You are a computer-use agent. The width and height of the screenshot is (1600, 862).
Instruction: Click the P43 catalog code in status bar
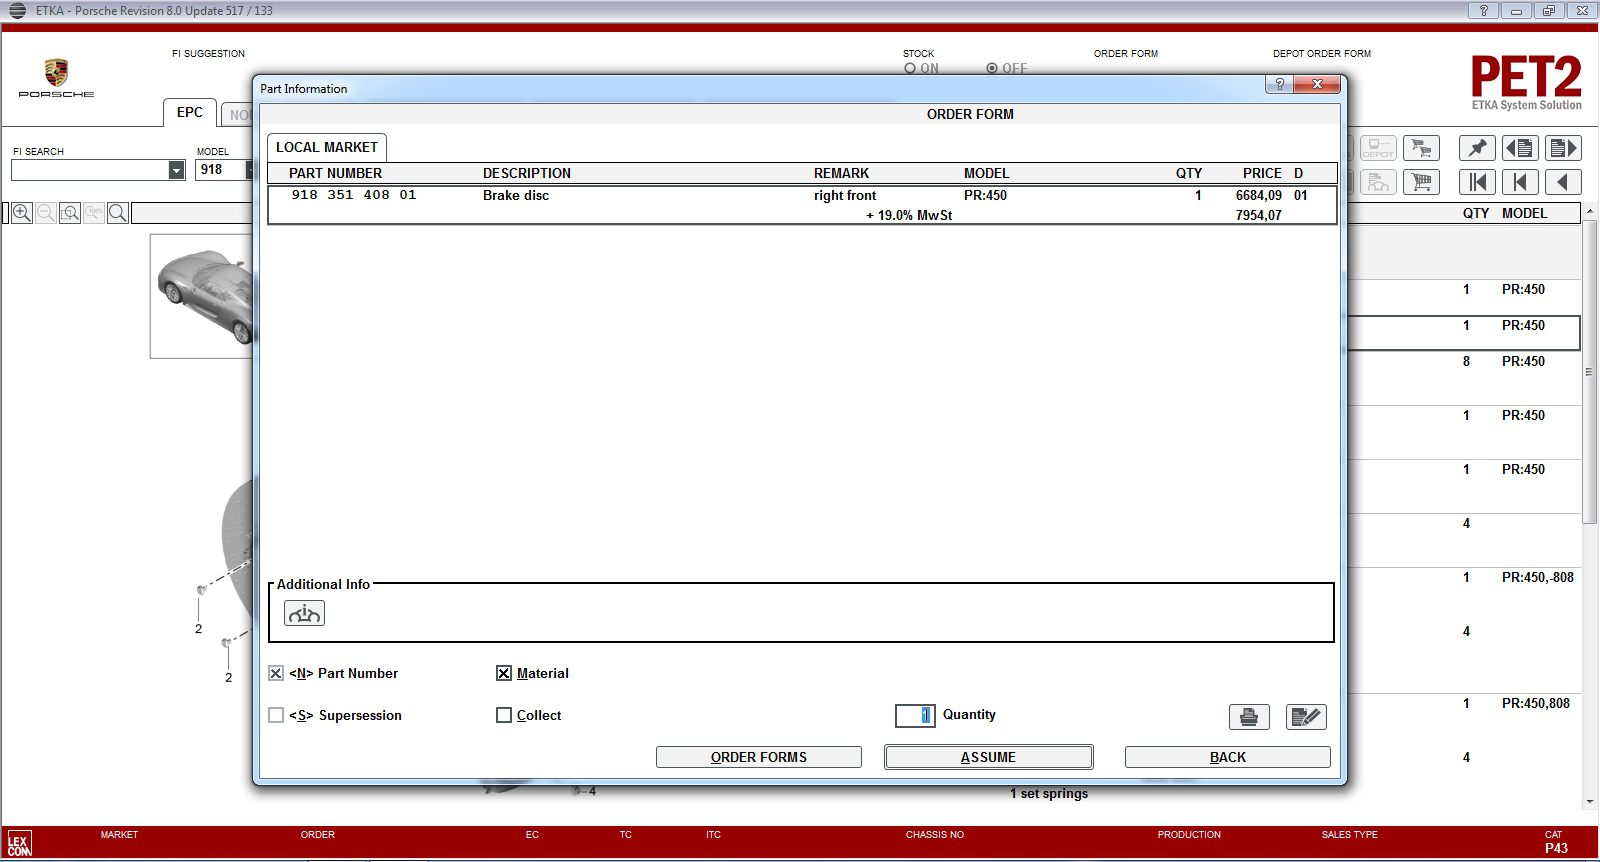coord(1556,848)
